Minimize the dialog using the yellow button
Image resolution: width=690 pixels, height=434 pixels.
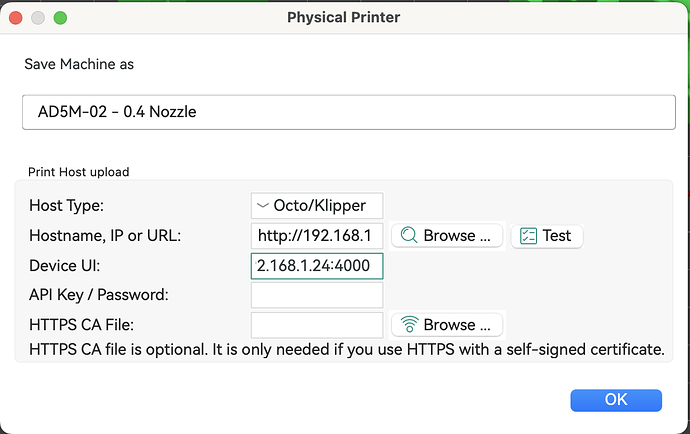[38, 17]
